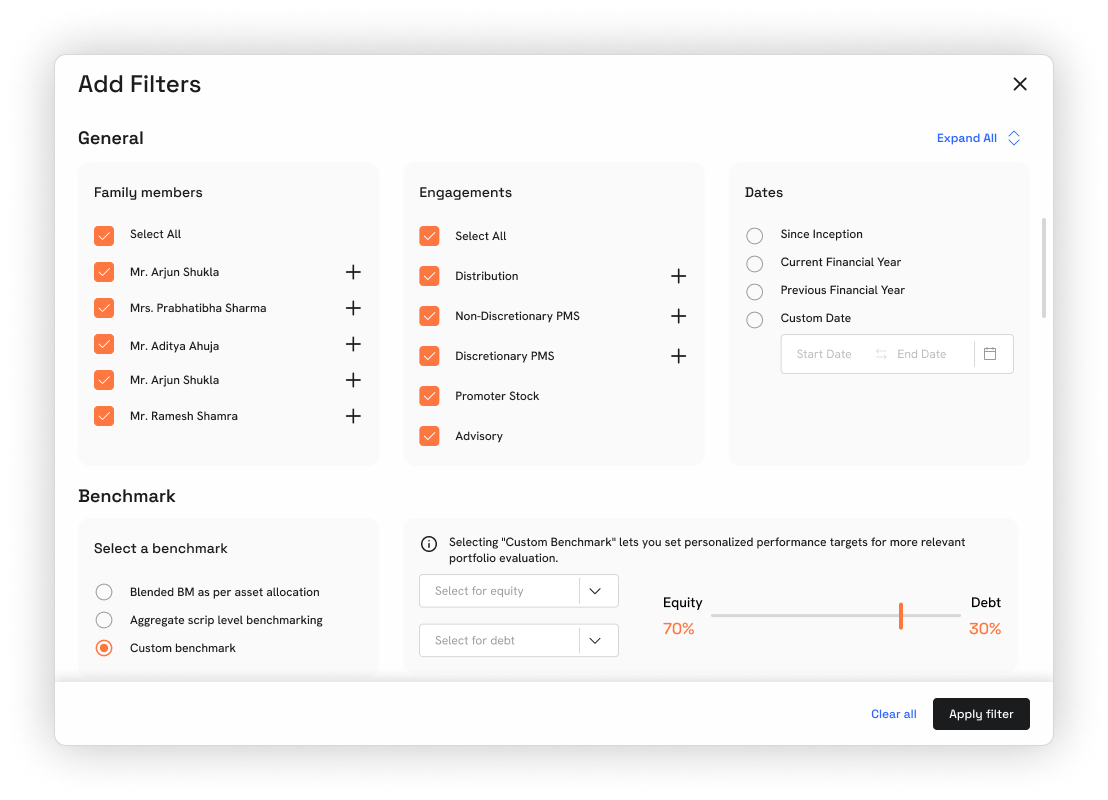Image resolution: width=1108 pixels, height=800 pixels.
Task: Adjust the Equity/Debt allocation slider
Action: click(900, 617)
